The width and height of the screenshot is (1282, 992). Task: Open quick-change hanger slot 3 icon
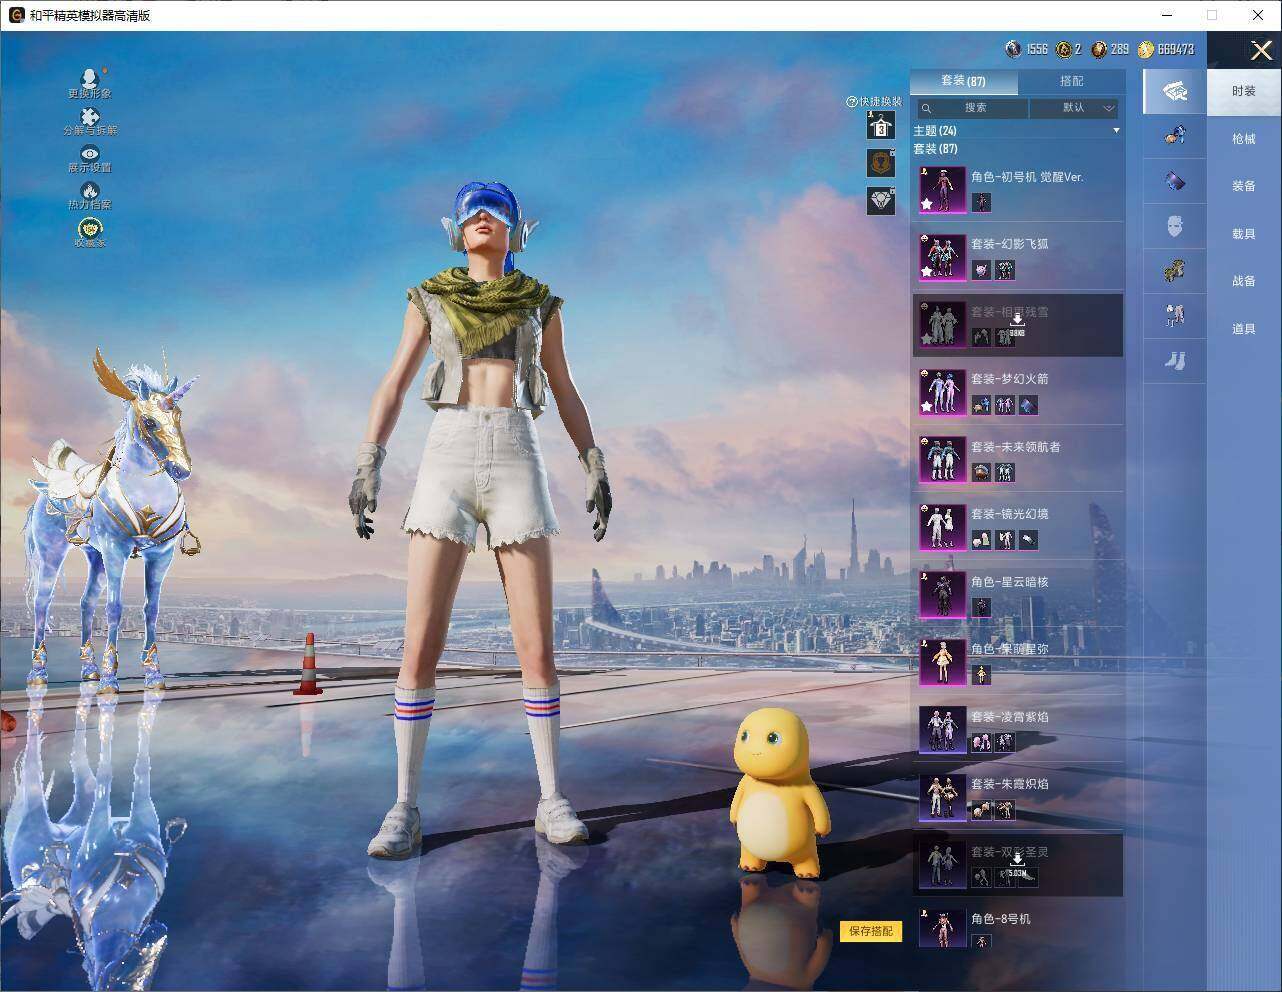(x=880, y=126)
